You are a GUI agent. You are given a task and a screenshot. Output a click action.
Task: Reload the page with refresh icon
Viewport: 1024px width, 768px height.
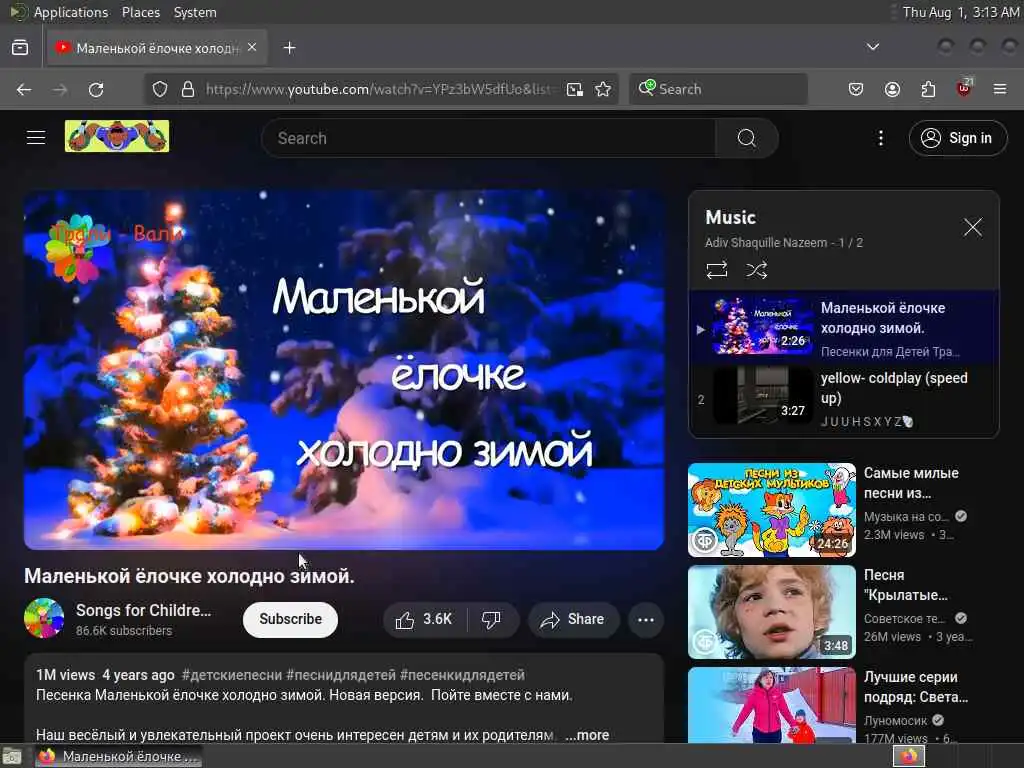tap(96, 89)
